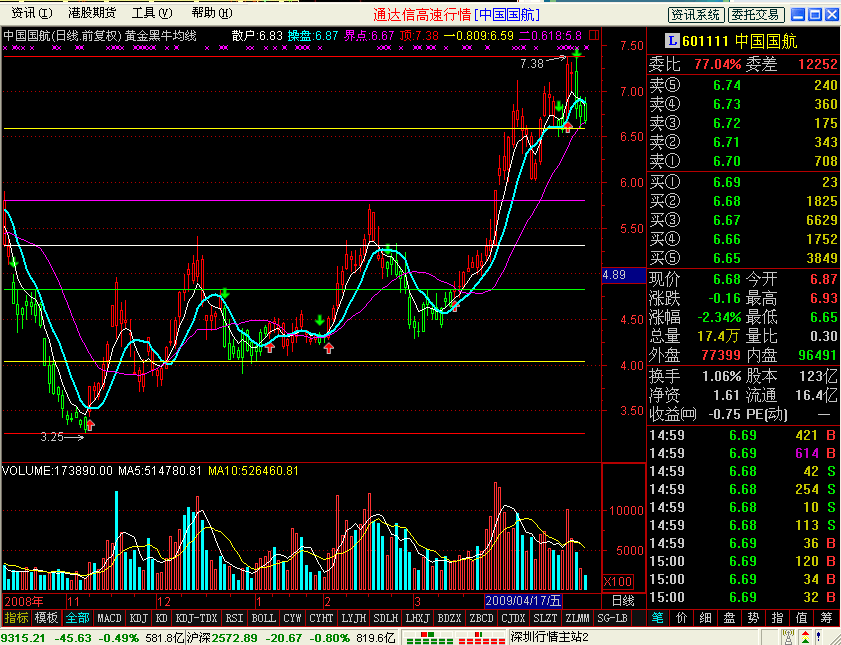This screenshot has width=841, height=645.
Task: Click the 深圳行情主站2 server status
Action: click(x=549, y=637)
